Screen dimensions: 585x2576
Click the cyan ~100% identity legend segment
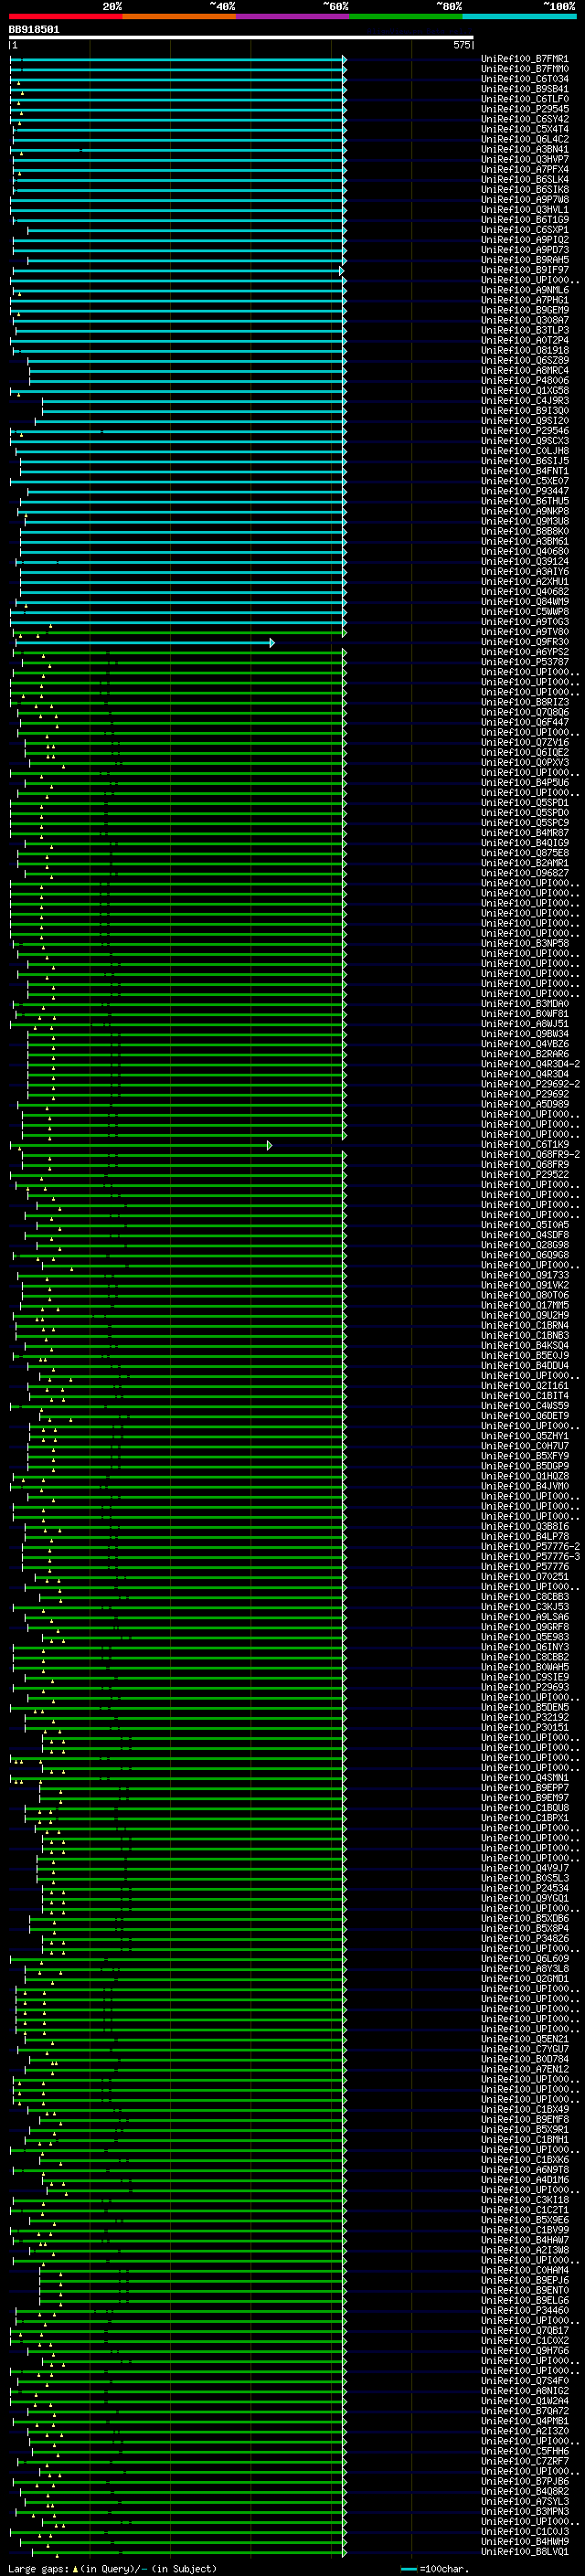[520, 16]
